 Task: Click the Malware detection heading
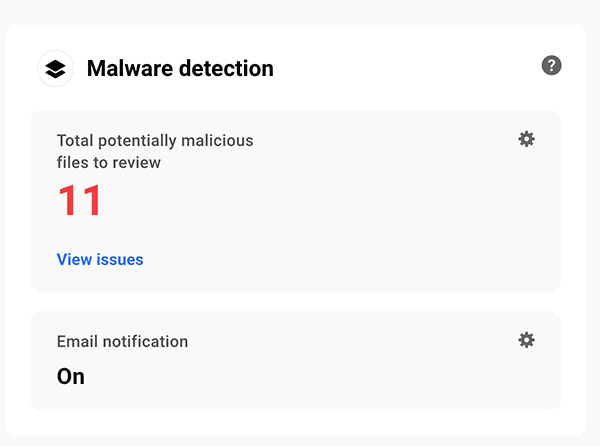tap(180, 69)
